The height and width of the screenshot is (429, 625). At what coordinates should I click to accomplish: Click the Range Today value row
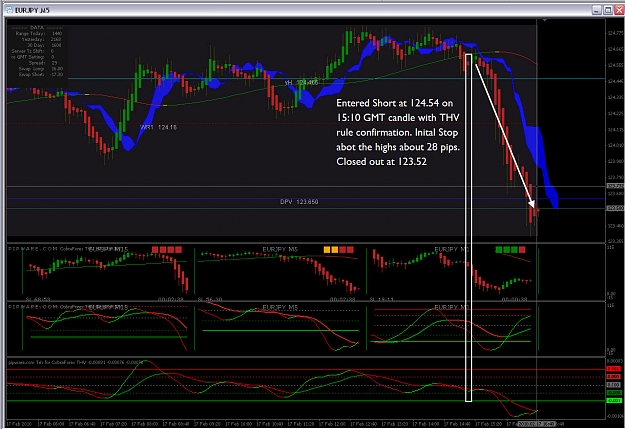(38, 34)
